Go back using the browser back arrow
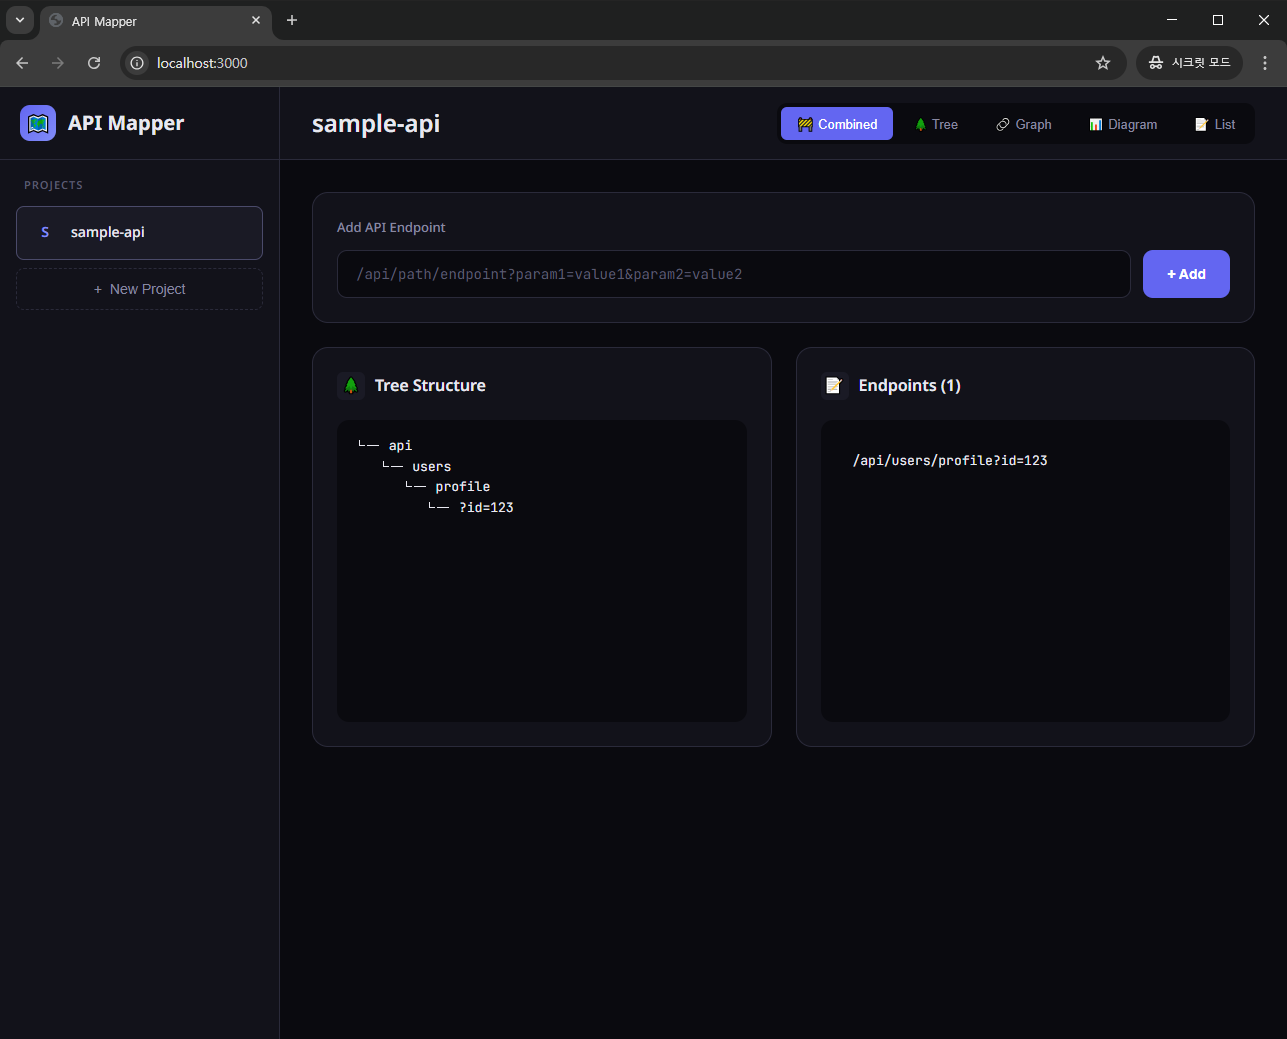The width and height of the screenshot is (1287, 1039). [x=22, y=63]
